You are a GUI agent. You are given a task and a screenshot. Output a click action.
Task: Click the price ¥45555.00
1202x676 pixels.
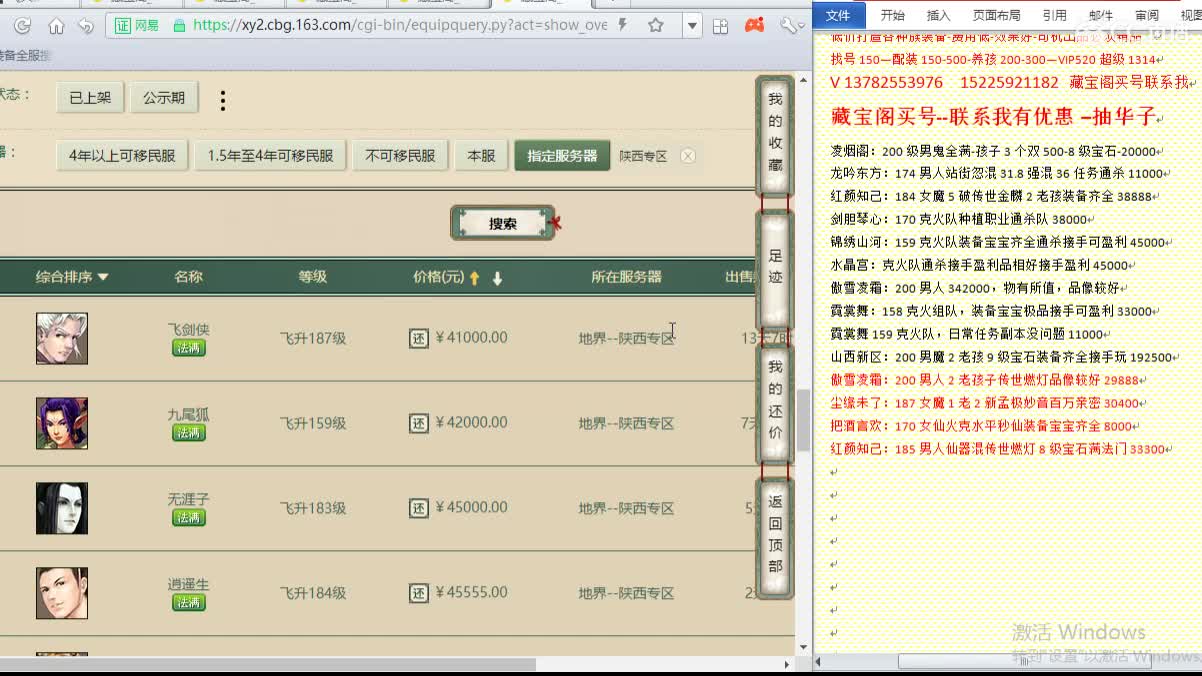tap(471, 593)
